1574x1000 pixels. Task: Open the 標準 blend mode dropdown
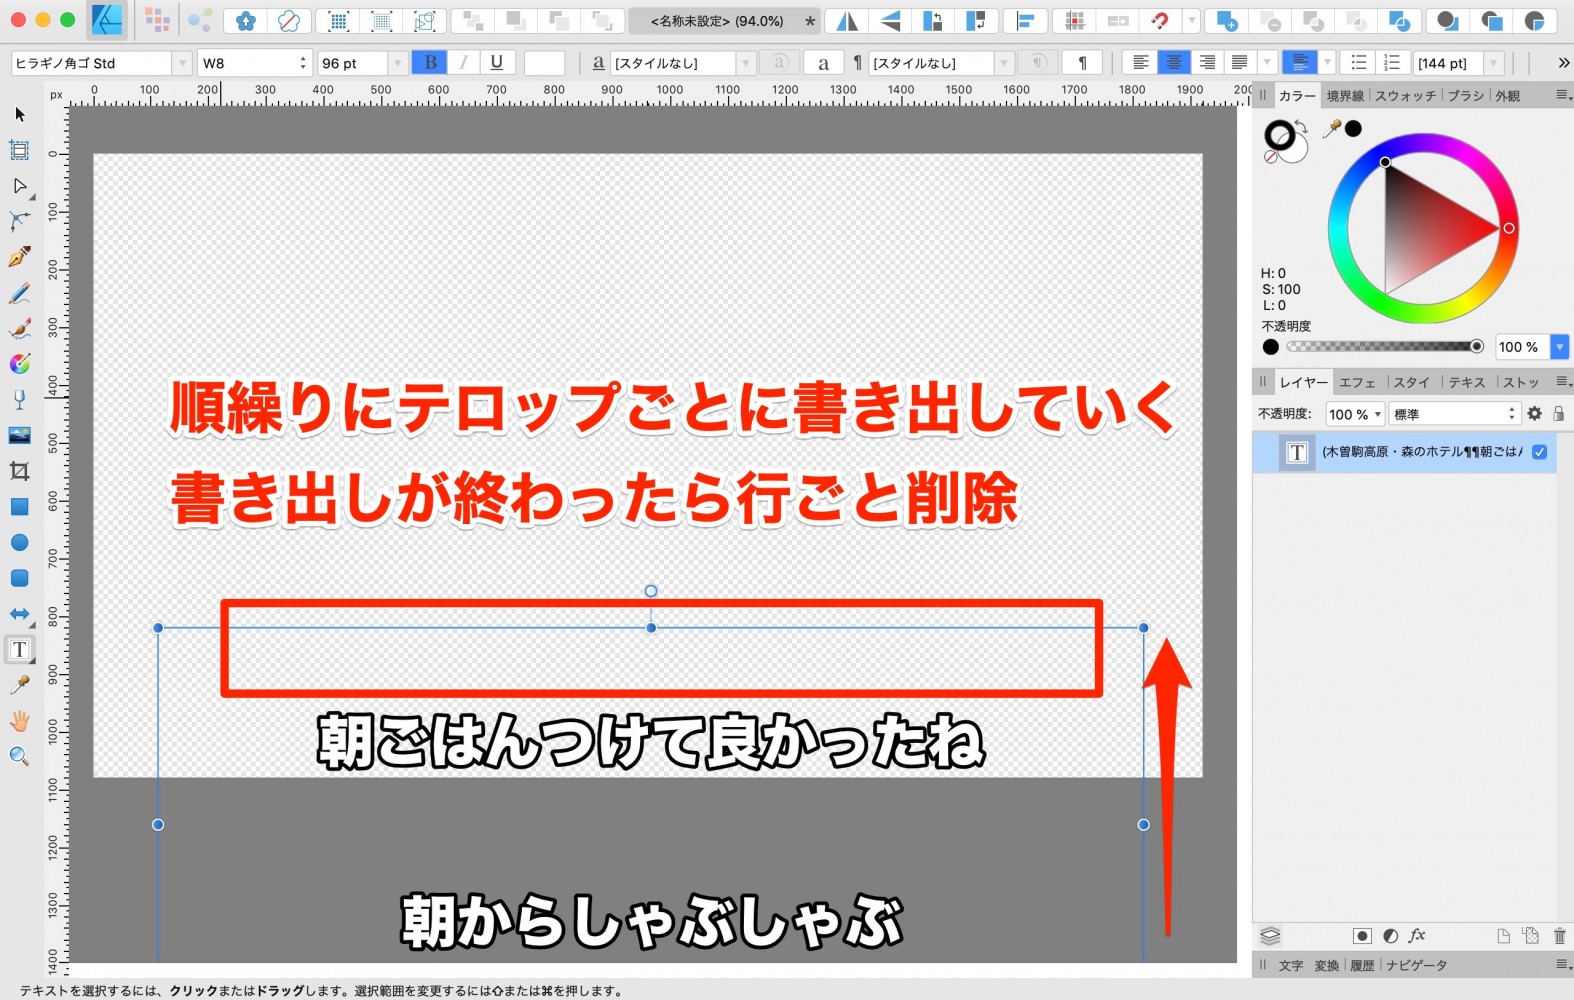point(1455,414)
